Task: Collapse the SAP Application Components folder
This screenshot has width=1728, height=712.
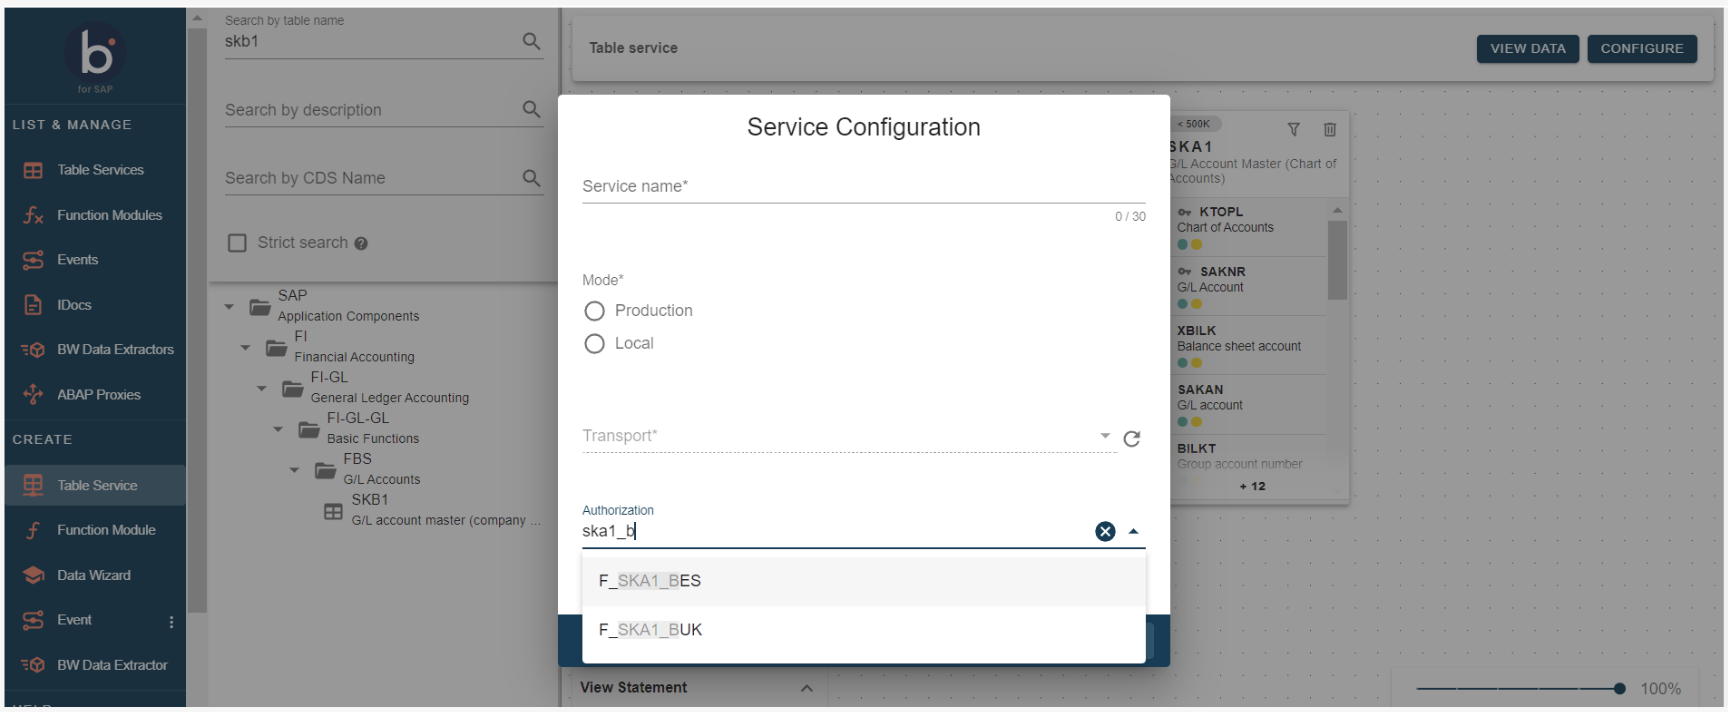Action: click(x=229, y=307)
